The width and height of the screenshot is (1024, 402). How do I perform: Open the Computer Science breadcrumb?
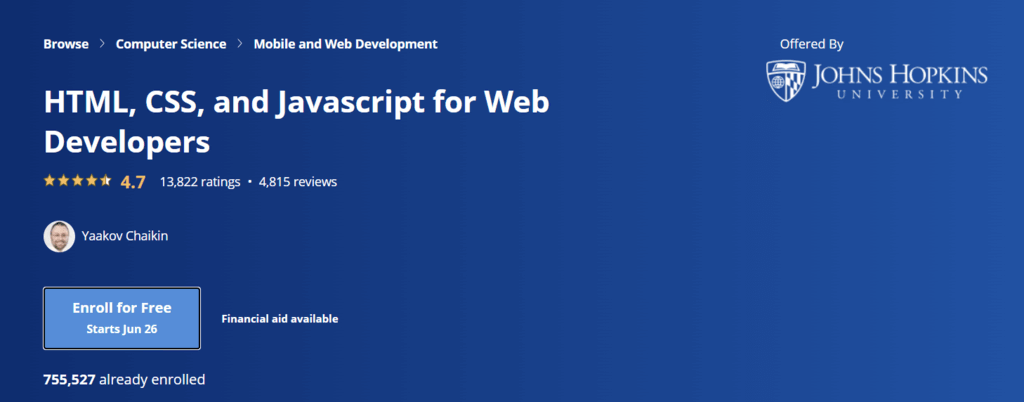tap(171, 44)
